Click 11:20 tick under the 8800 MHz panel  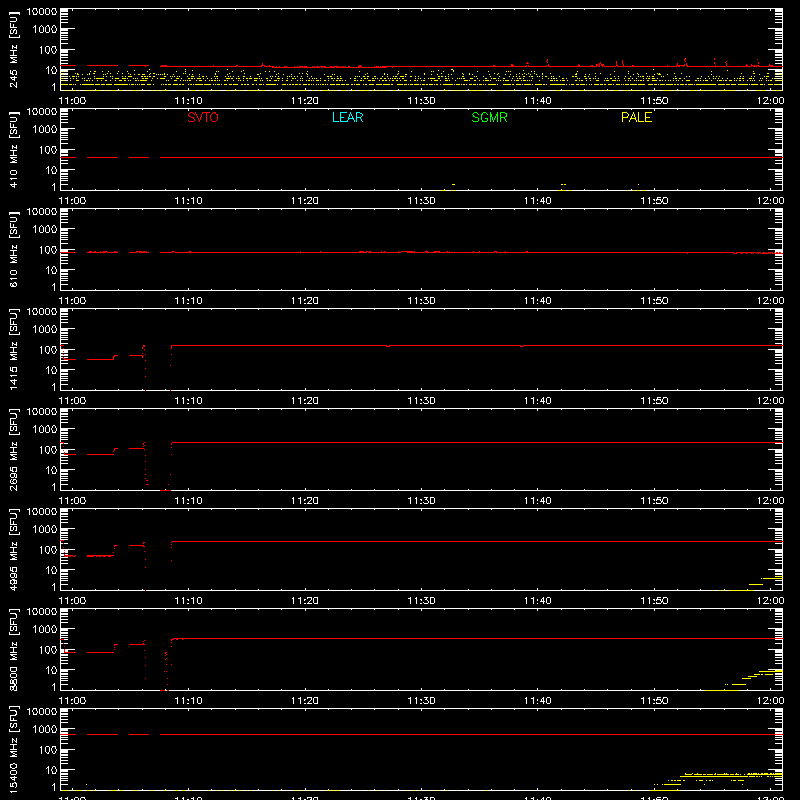(305, 701)
